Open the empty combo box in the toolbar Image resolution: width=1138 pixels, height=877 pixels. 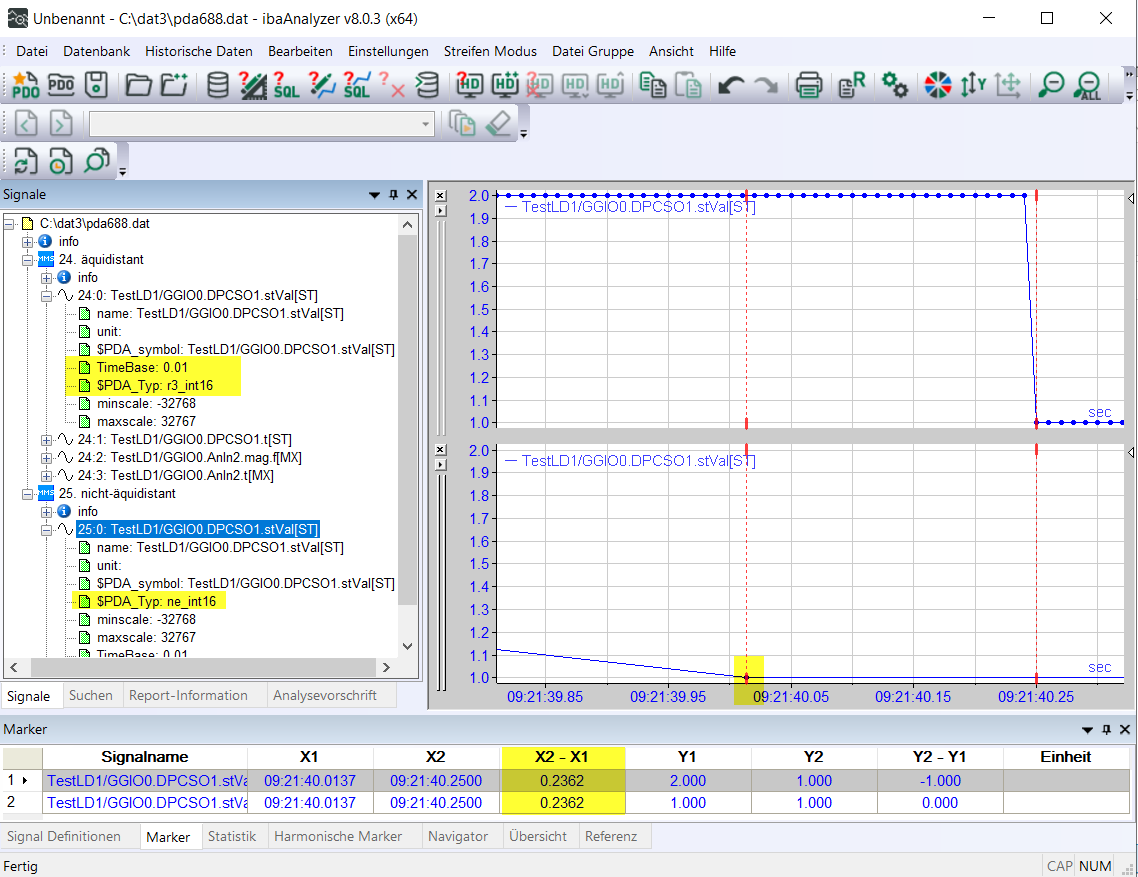click(427, 124)
